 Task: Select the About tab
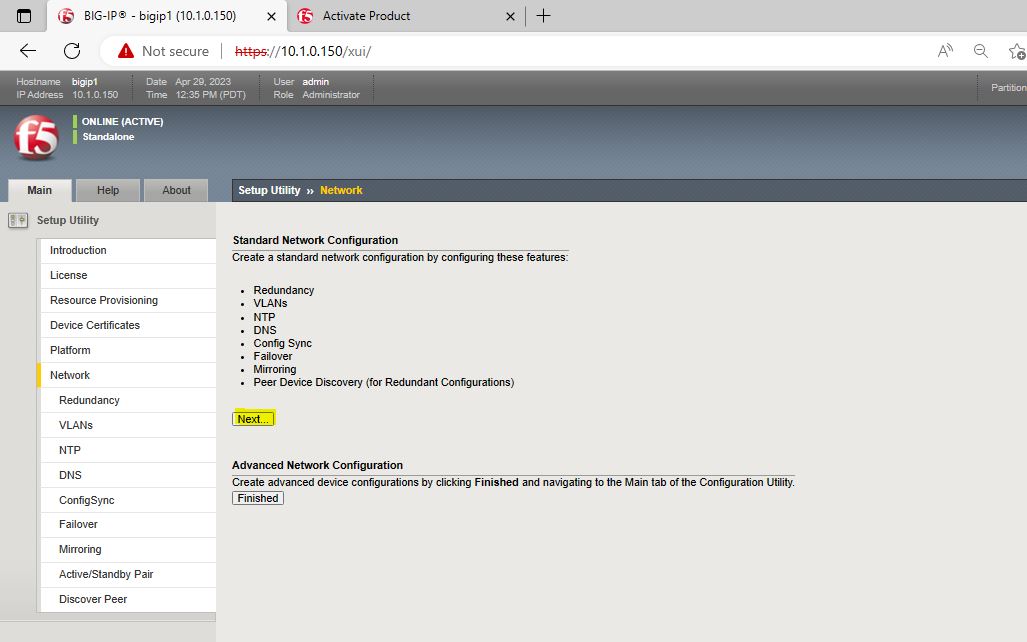[176, 190]
